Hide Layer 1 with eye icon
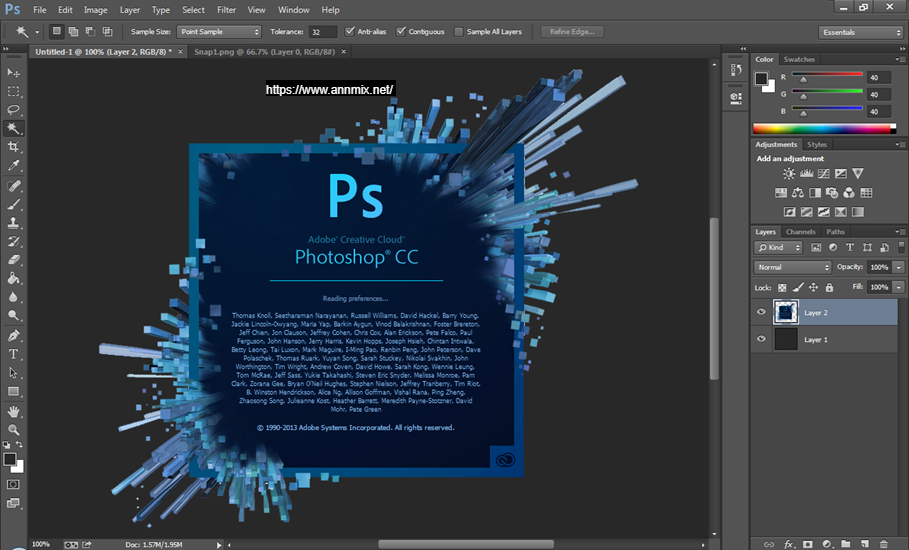The width and height of the screenshot is (909, 550). [x=761, y=339]
